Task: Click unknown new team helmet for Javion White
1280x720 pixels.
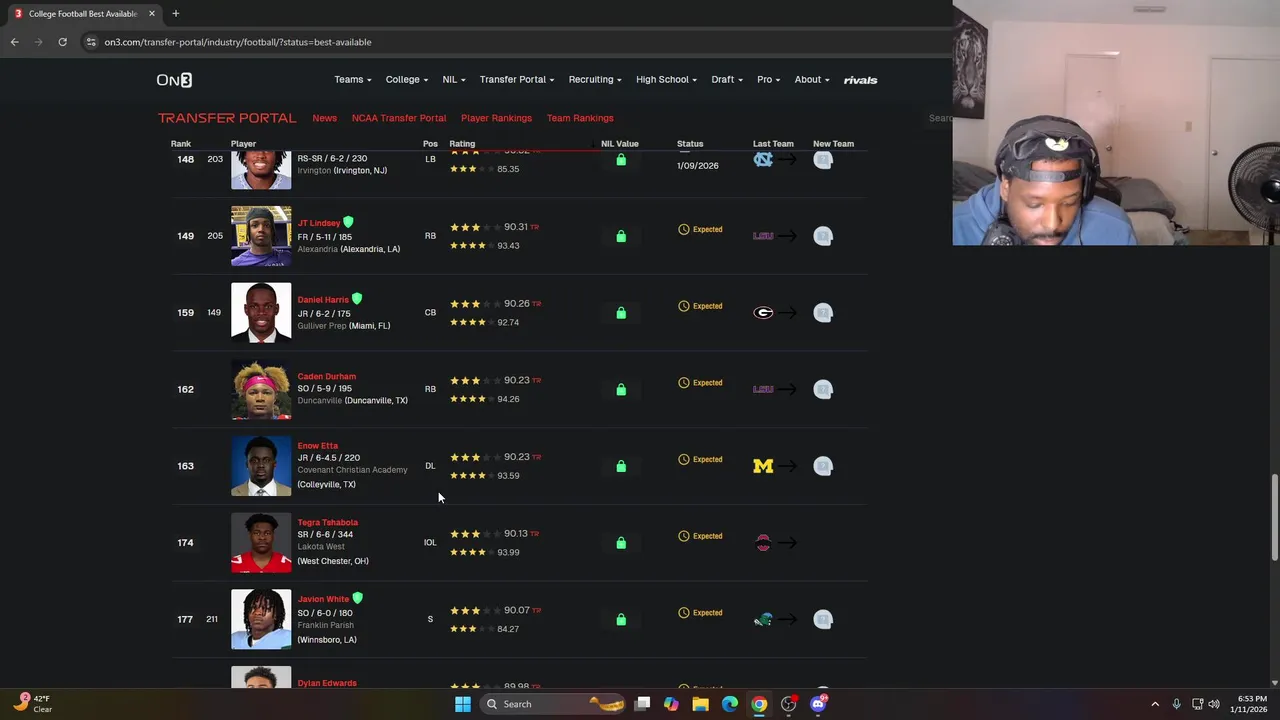Action: click(x=823, y=619)
